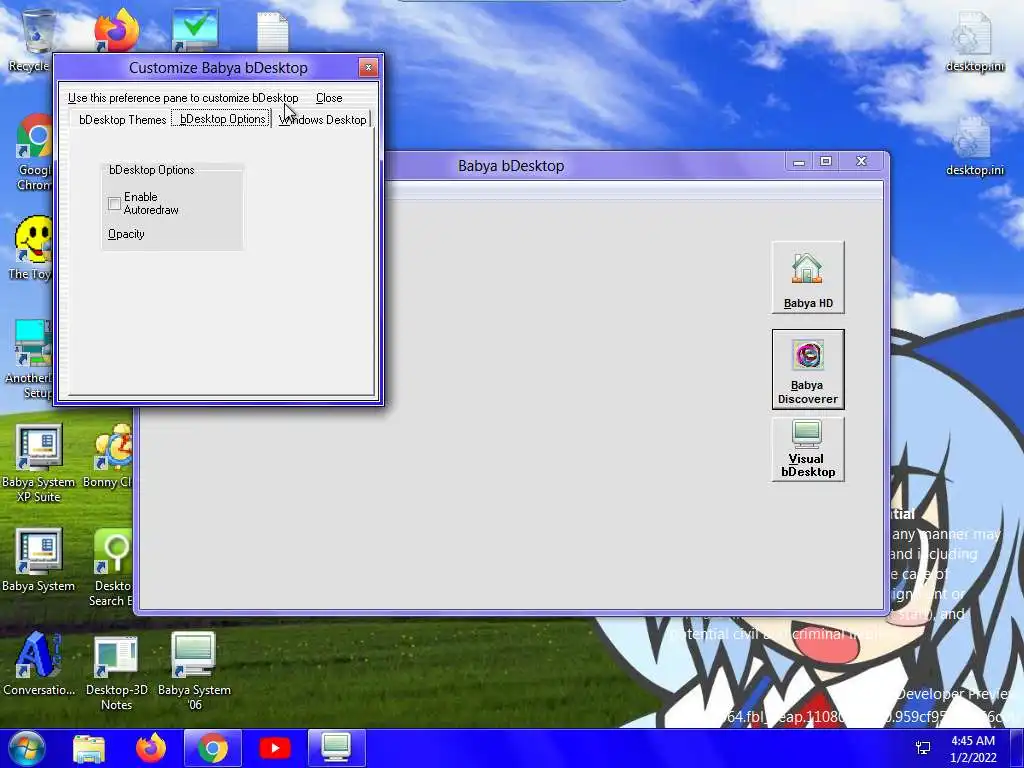Click the Show desktop strip at taskbar end
This screenshot has height=768, width=1024.
[1017, 748]
